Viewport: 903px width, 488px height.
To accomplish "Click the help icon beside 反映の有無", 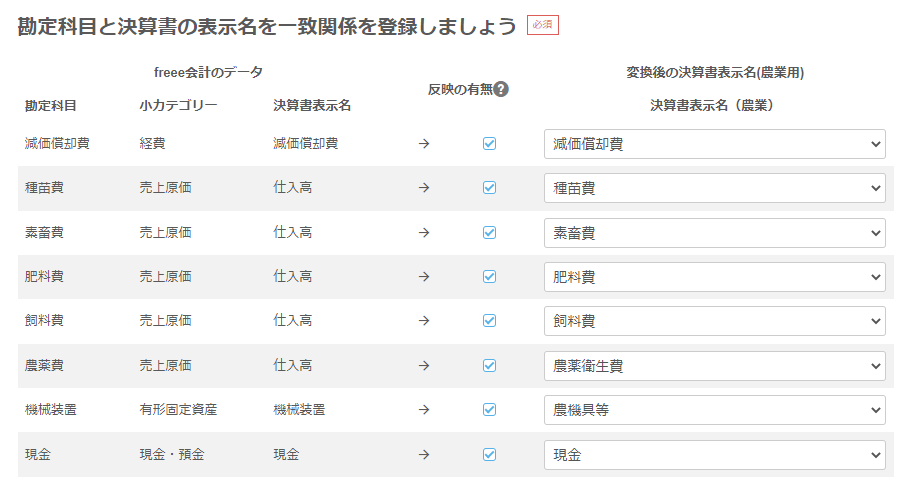I will (501, 89).
